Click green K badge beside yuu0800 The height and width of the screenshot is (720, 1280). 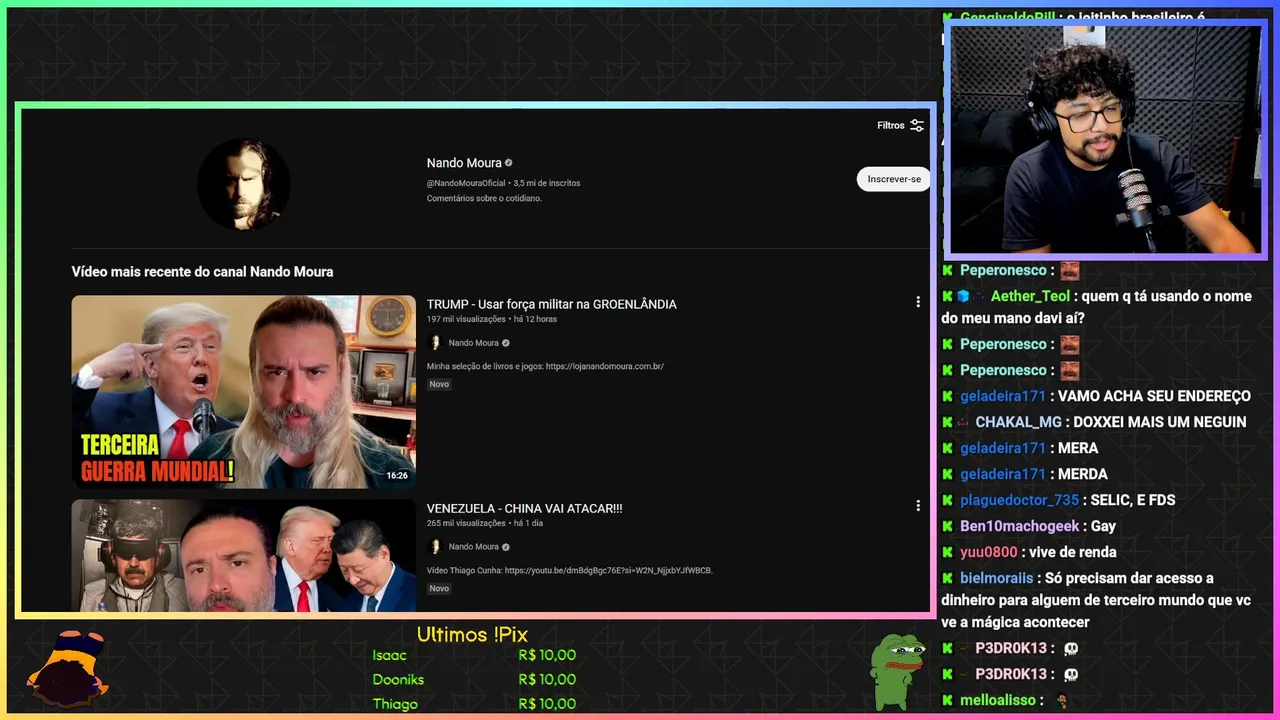pyautogui.click(x=947, y=552)
